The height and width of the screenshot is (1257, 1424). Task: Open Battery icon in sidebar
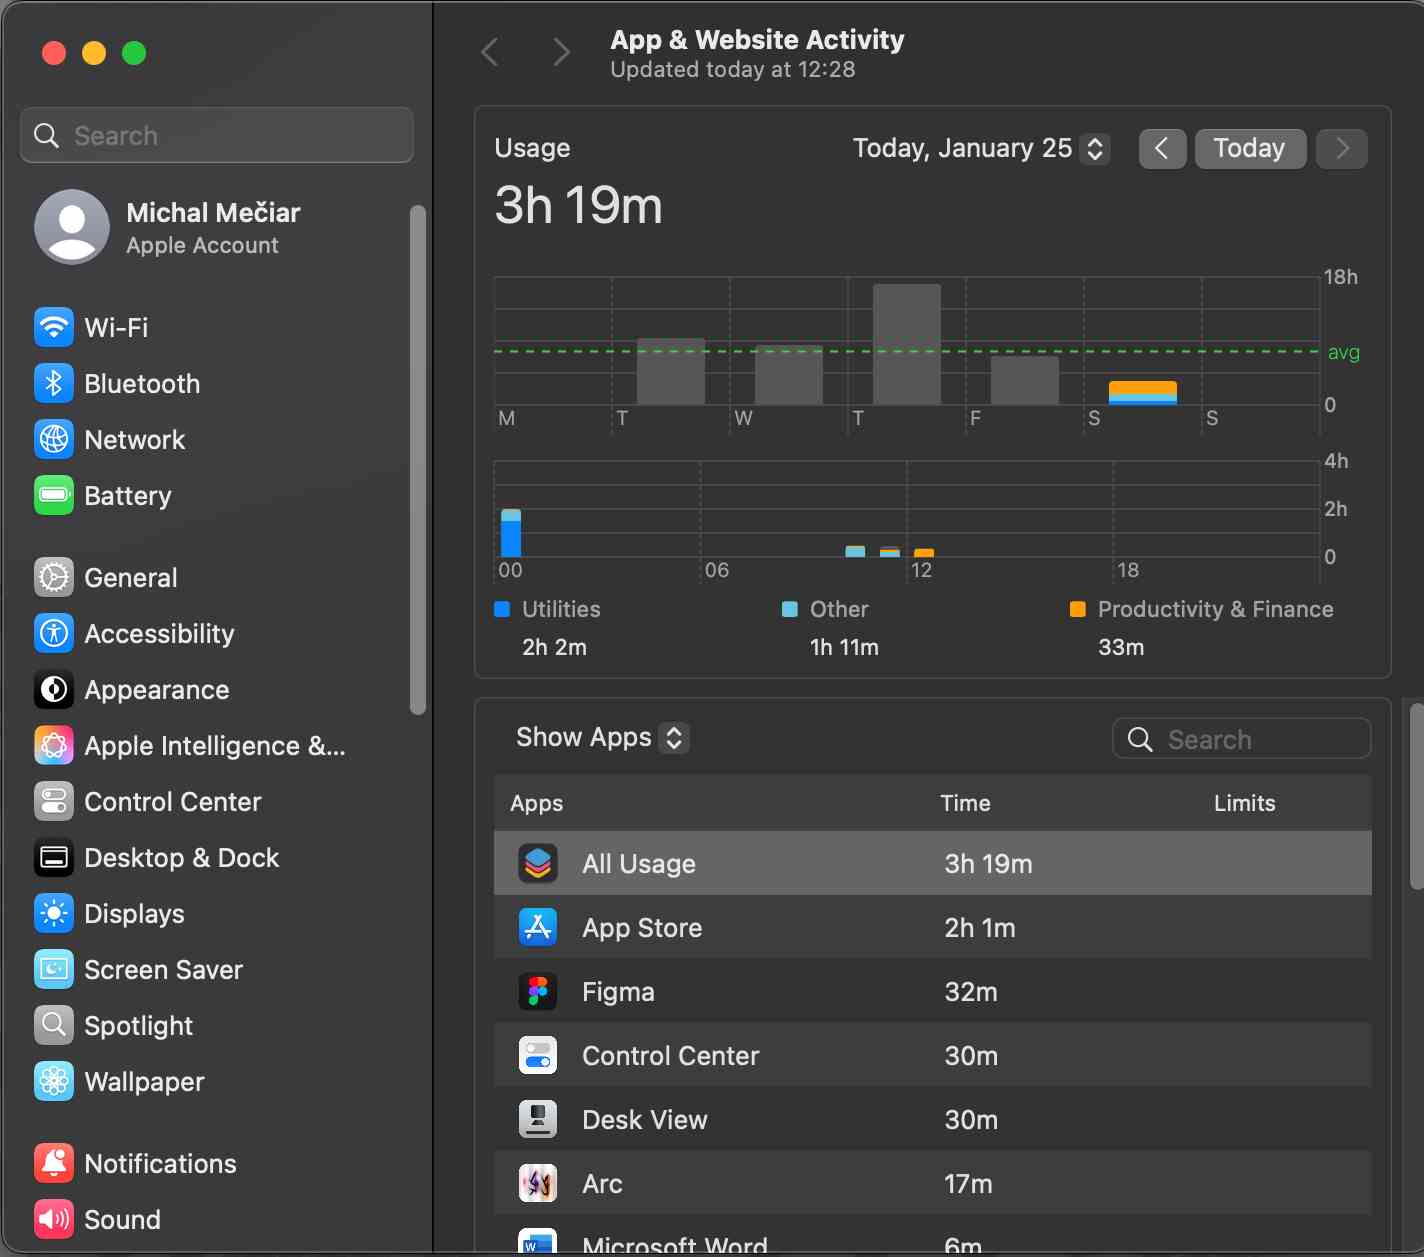(x=54, y=495)
